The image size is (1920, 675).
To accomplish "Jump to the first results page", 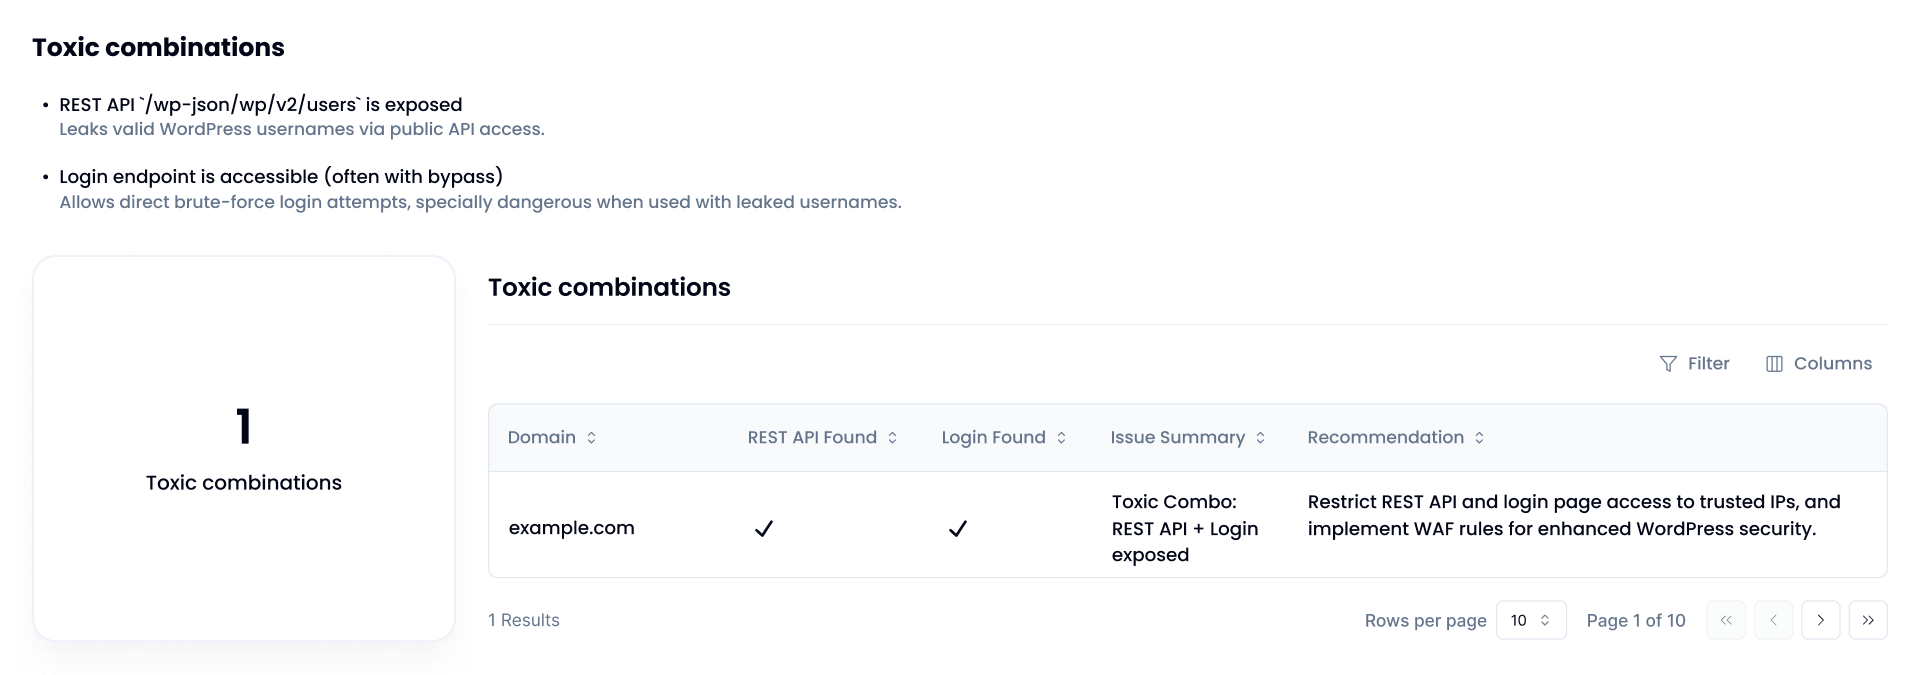I will 1726,620.
